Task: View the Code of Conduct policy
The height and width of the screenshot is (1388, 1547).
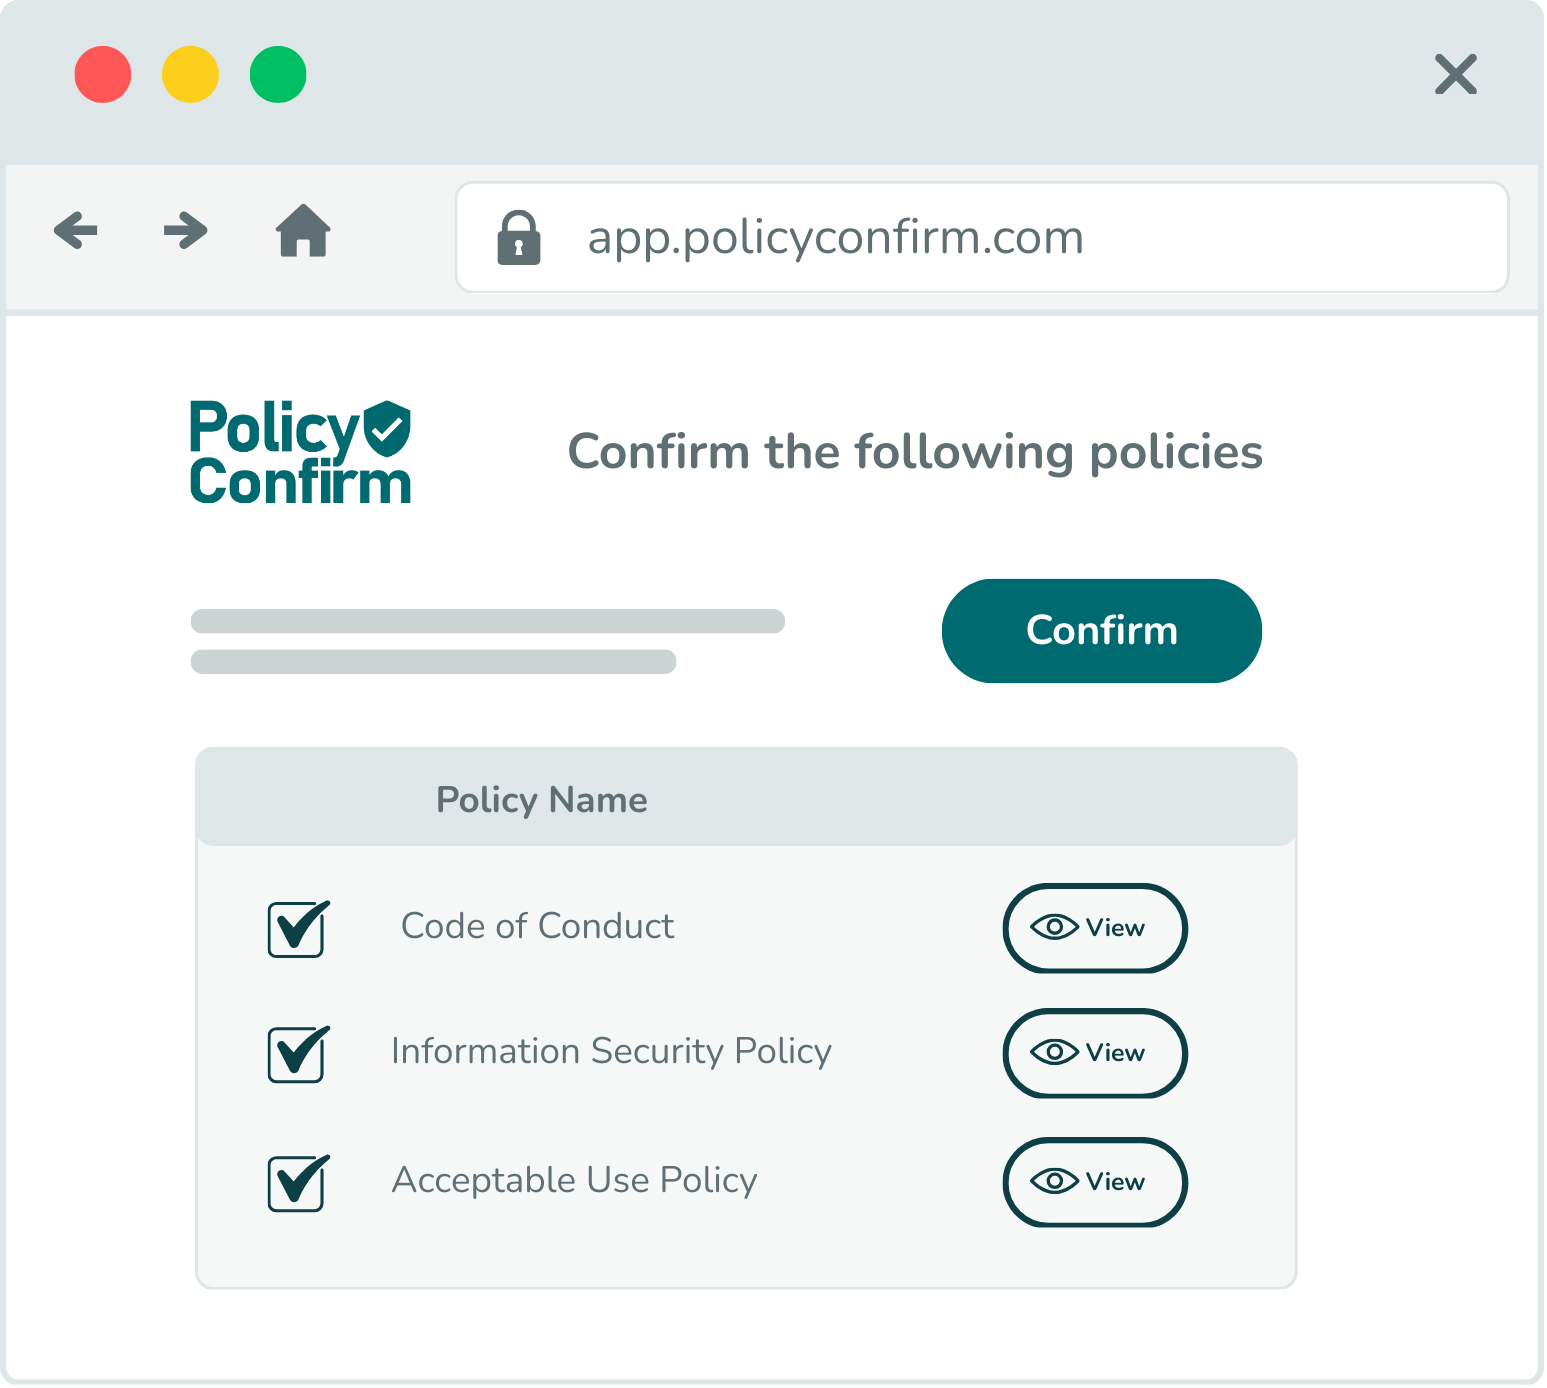Action: [x=1095, y=928]
